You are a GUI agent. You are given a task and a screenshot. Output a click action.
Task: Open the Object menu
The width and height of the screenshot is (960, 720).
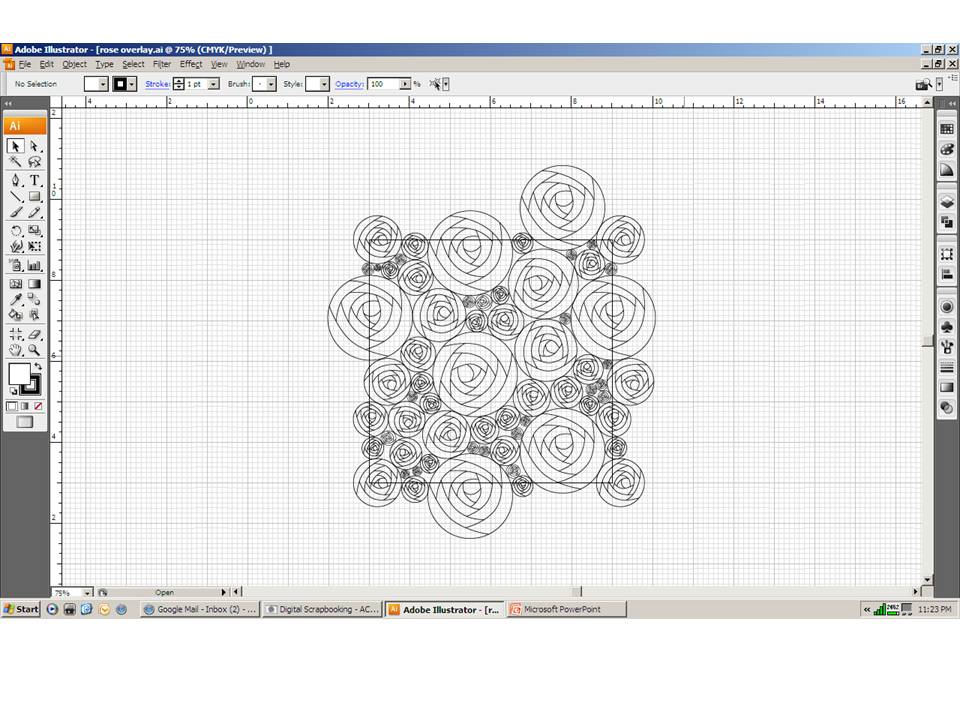74,64
